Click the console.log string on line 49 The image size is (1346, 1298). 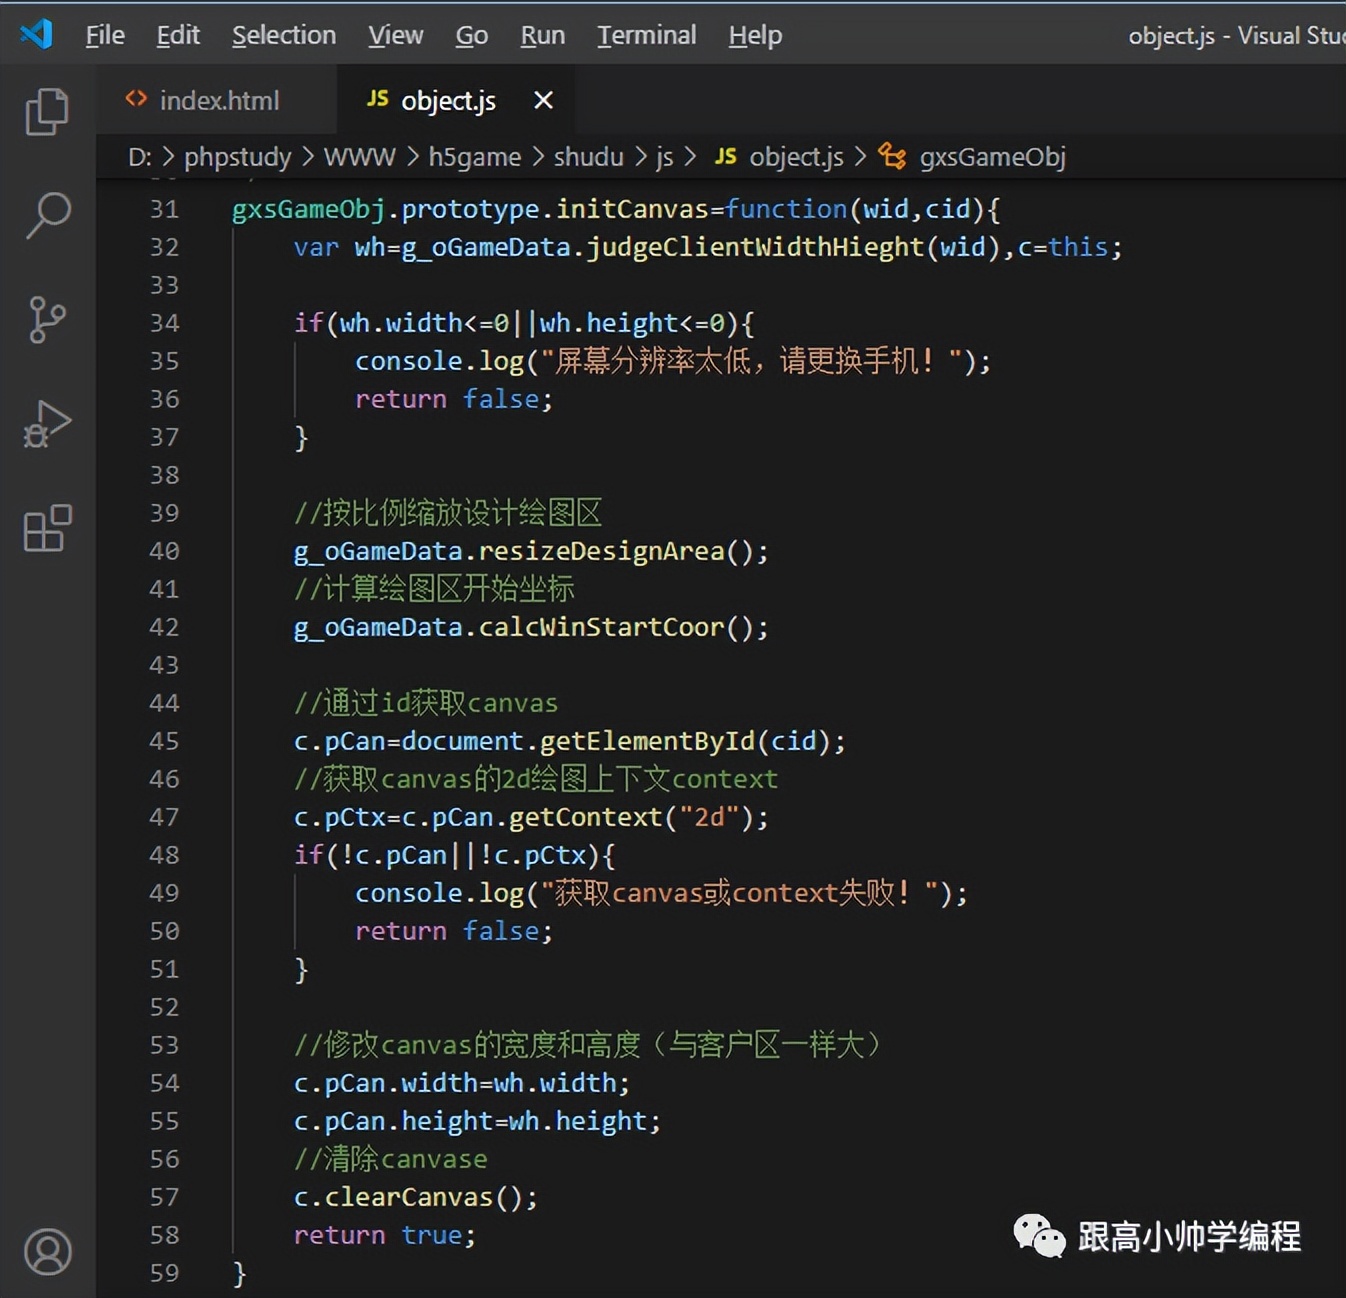pyautogui.click(x=740, y=893)
